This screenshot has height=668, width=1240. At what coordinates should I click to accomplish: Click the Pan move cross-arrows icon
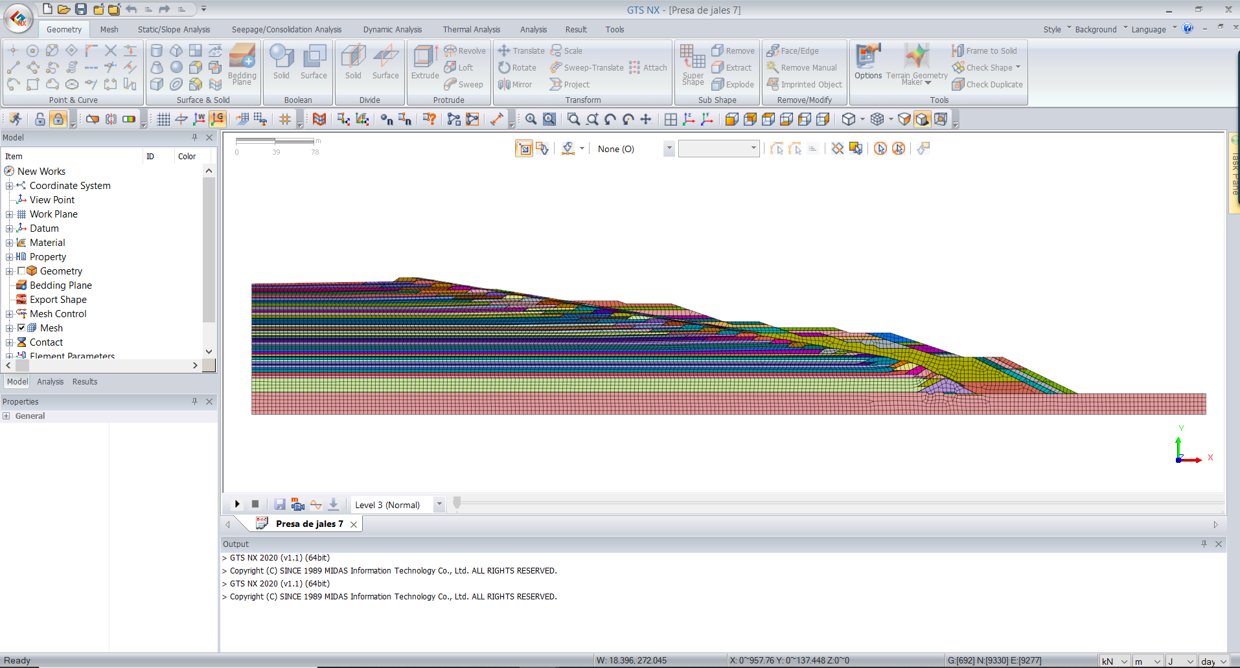click(x=646, y=119)
